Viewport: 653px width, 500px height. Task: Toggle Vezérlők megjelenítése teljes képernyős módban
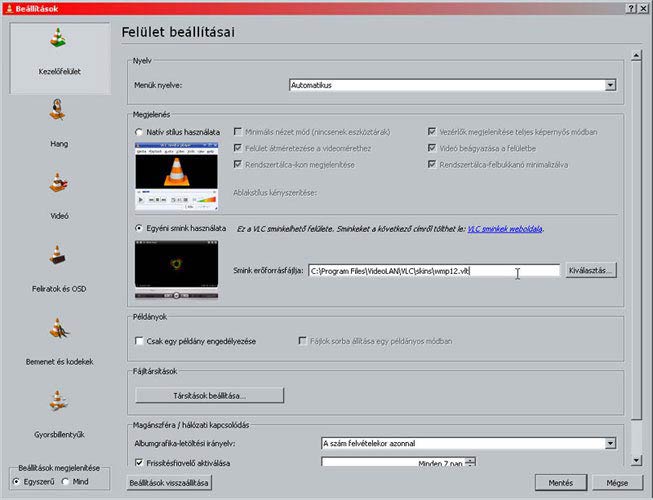point(432,132)
